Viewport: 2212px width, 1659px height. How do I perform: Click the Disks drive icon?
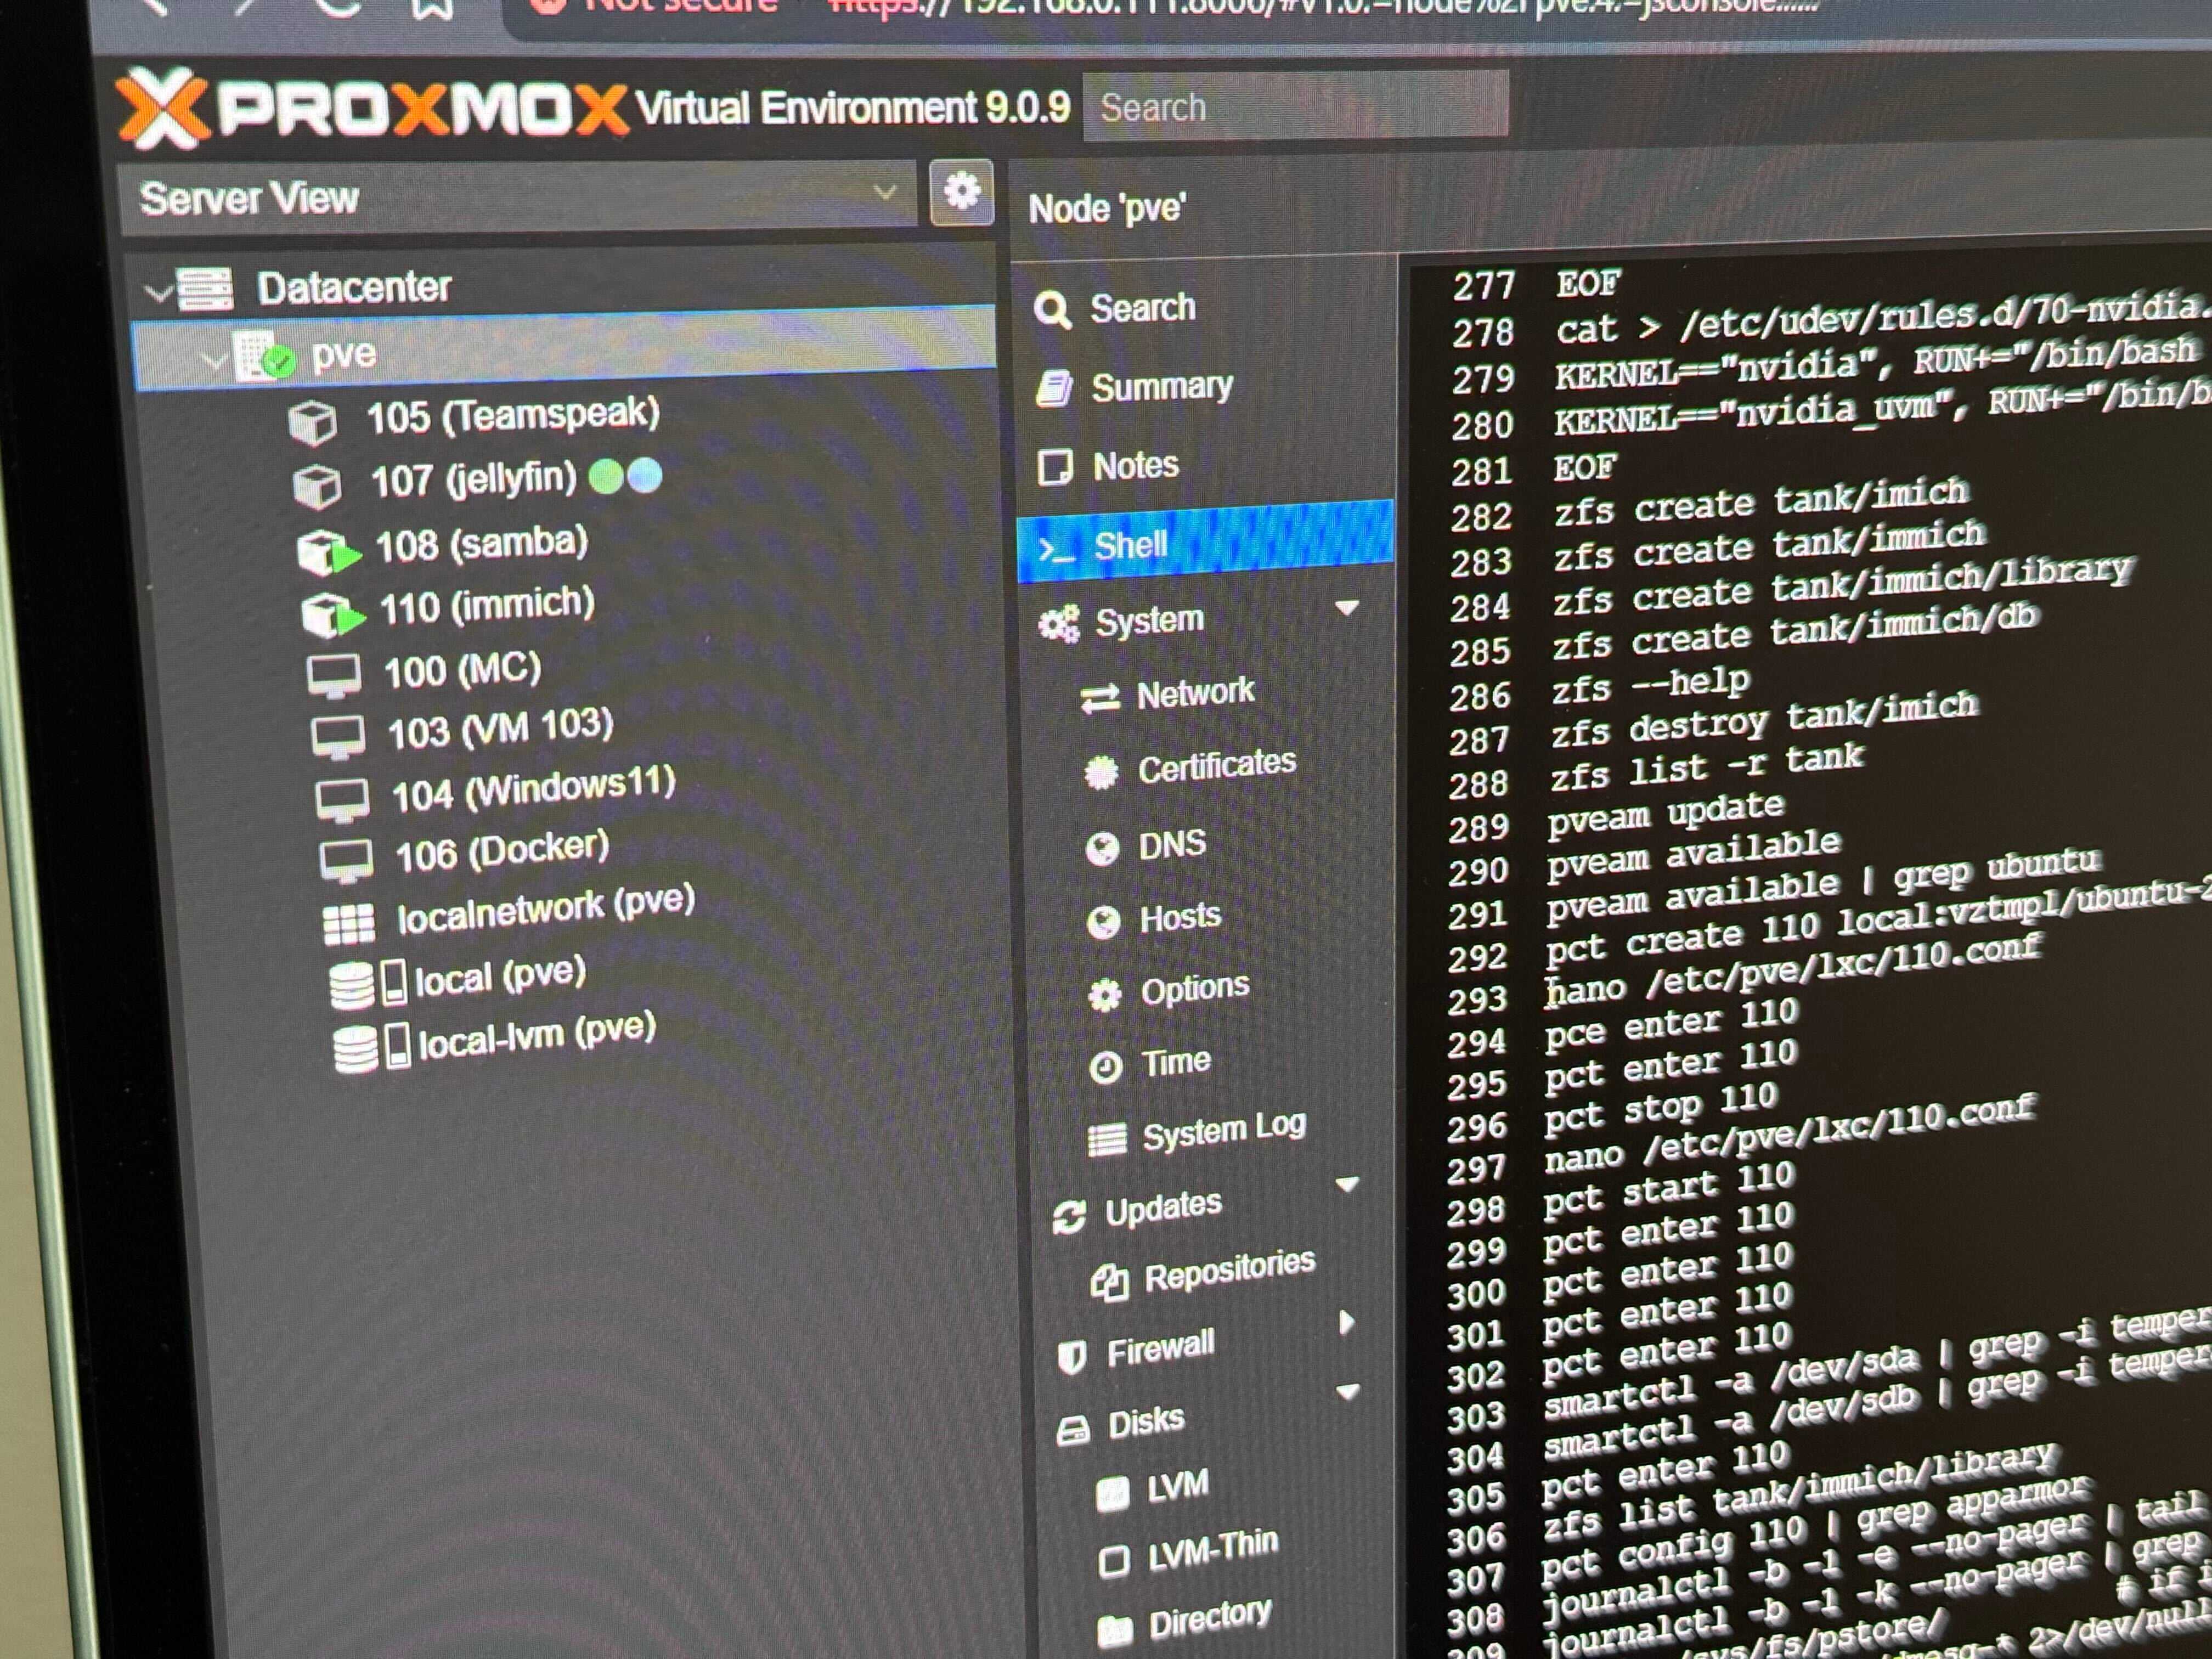(1073, 1431)
